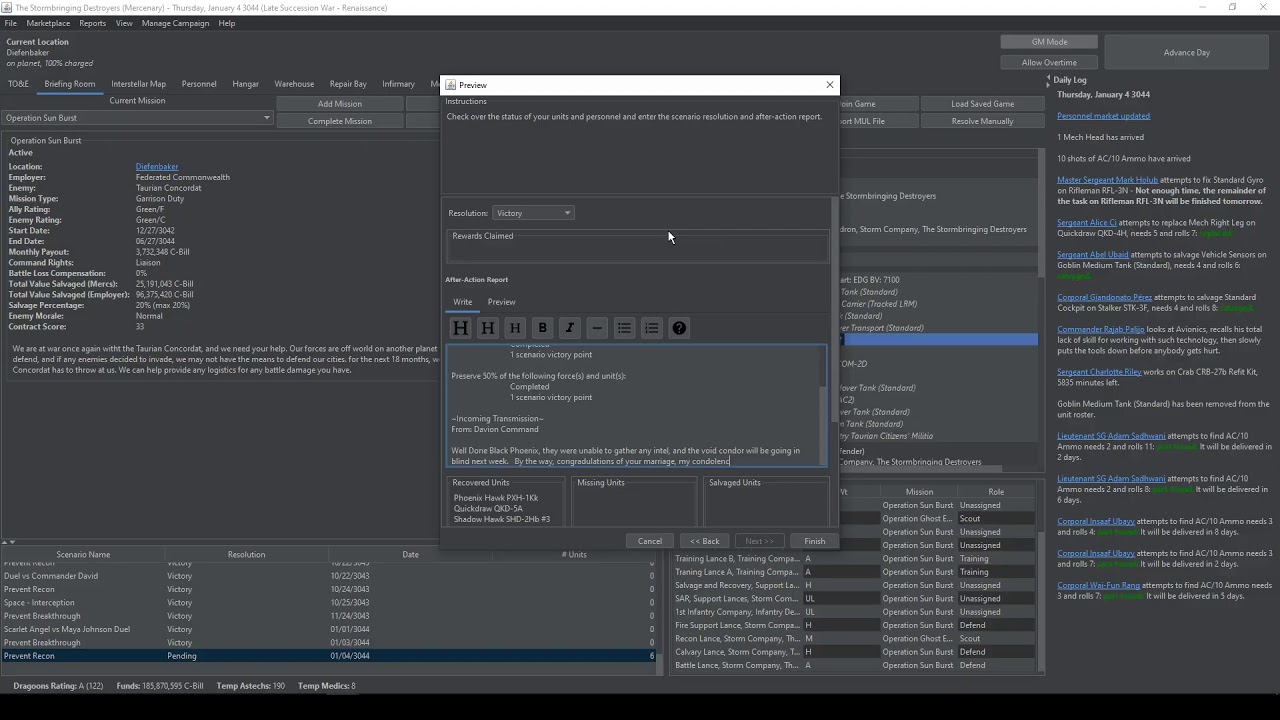Select the Preview tab of After-Action Report
The width and height of the screenshot is (1280, 720).
(501, 302)
